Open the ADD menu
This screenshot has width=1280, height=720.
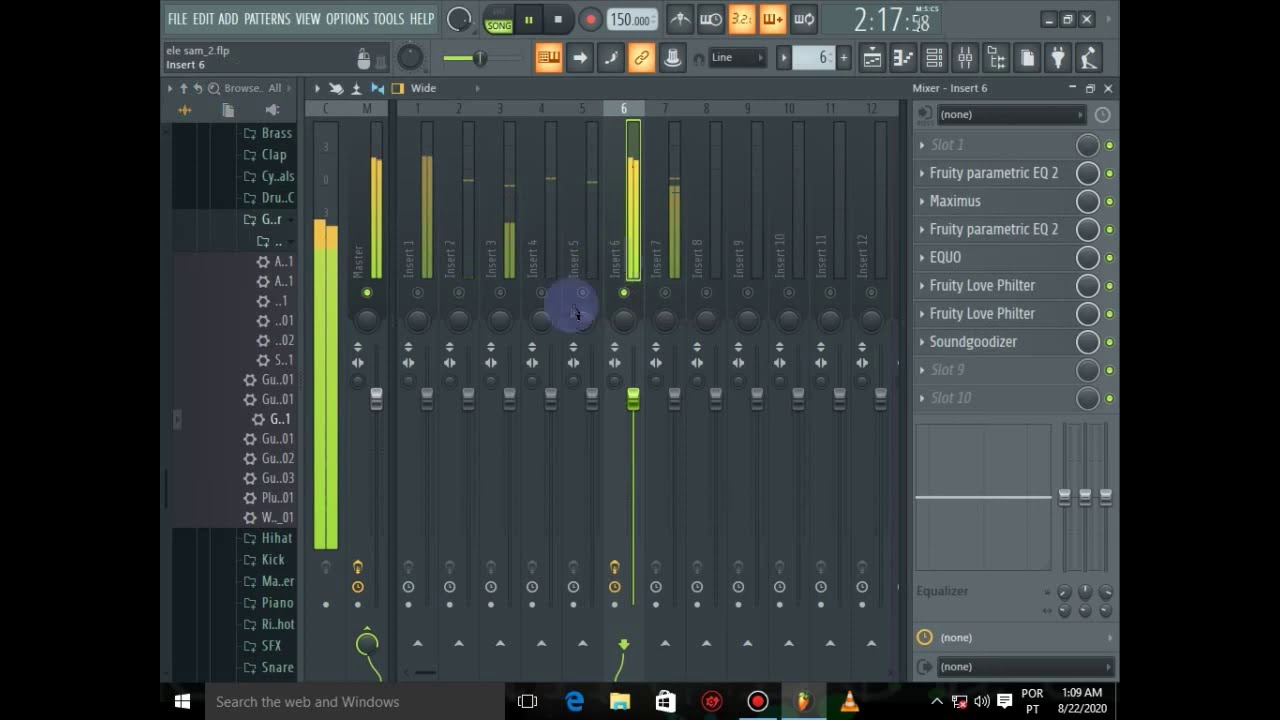228,19
